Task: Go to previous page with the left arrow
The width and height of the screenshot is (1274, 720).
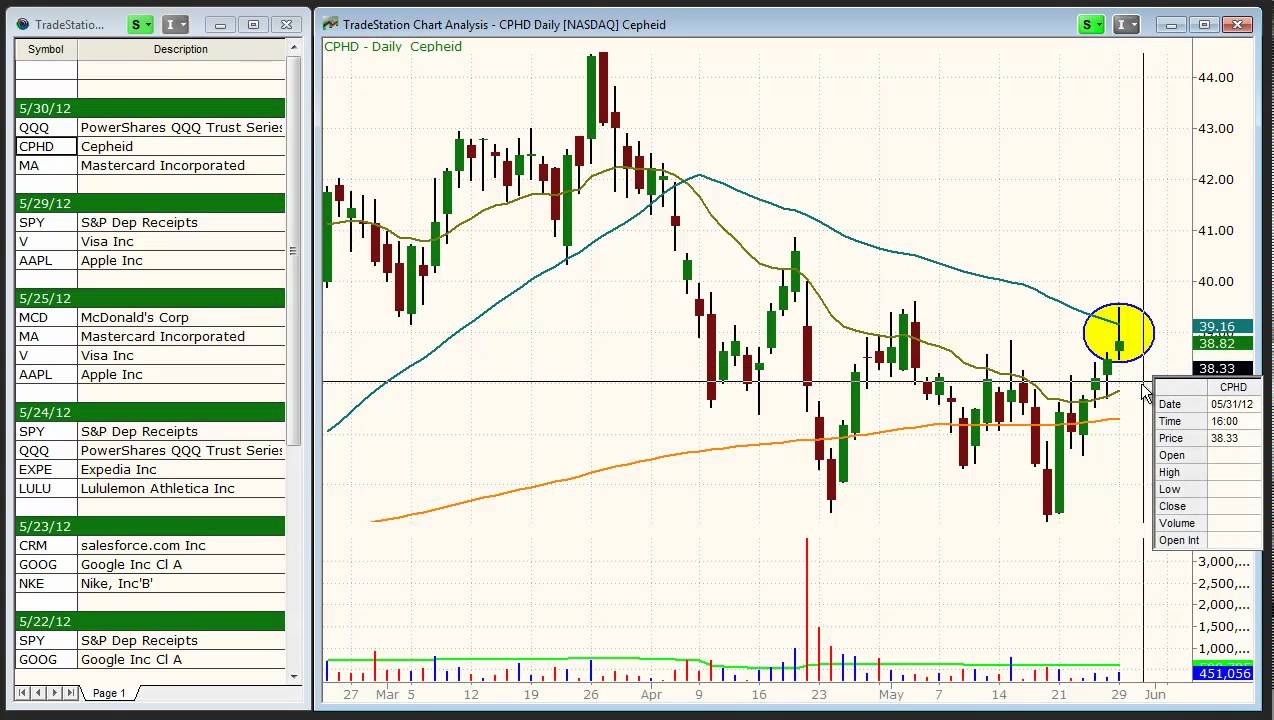Action: [x=40, y=692]
